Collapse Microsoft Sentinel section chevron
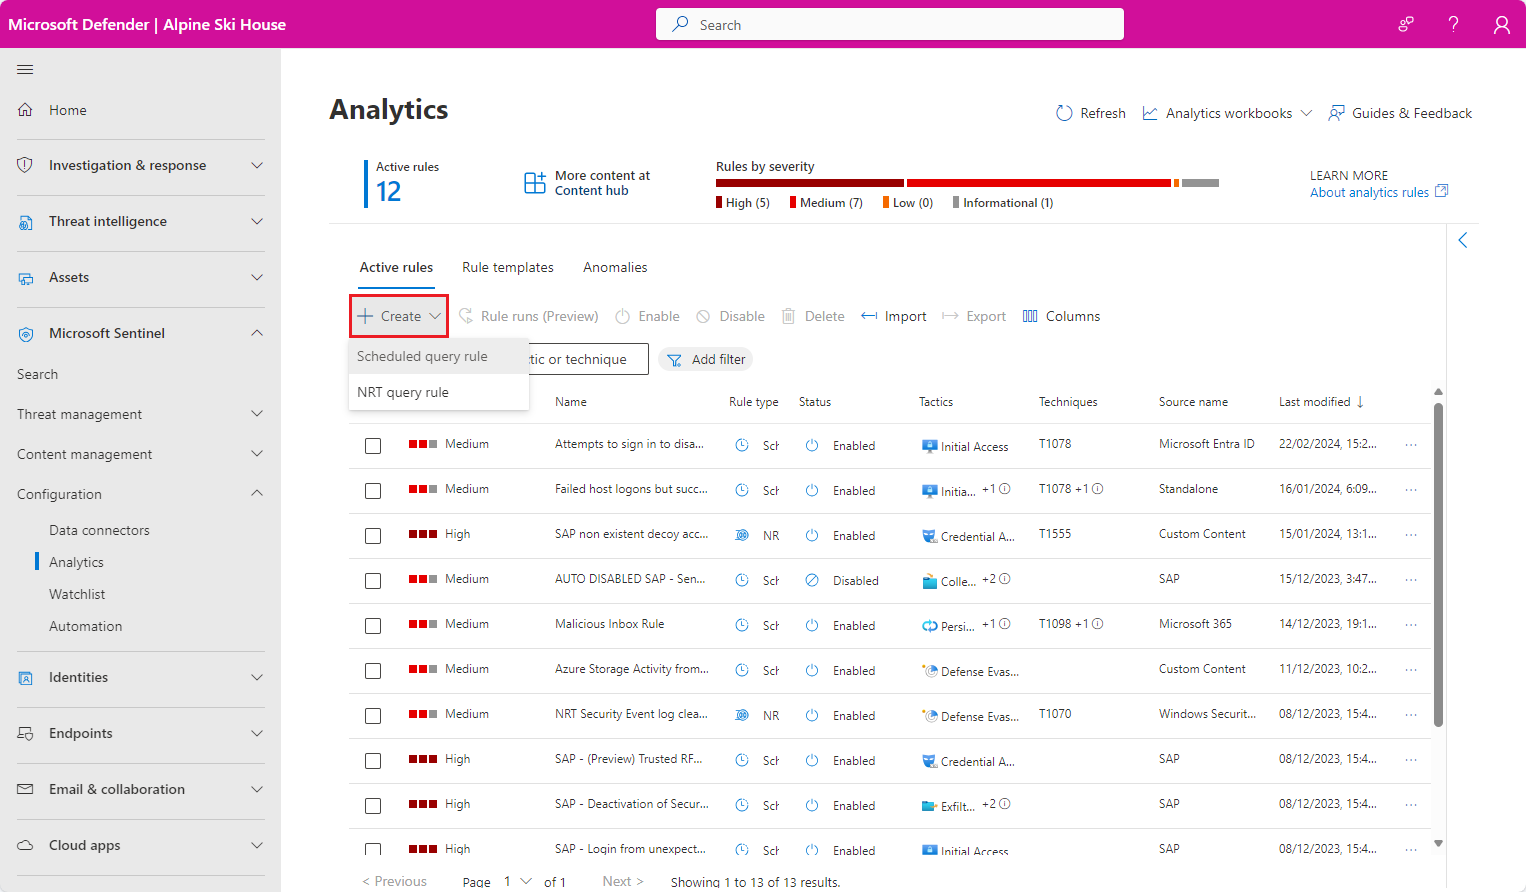 (257, 333)
